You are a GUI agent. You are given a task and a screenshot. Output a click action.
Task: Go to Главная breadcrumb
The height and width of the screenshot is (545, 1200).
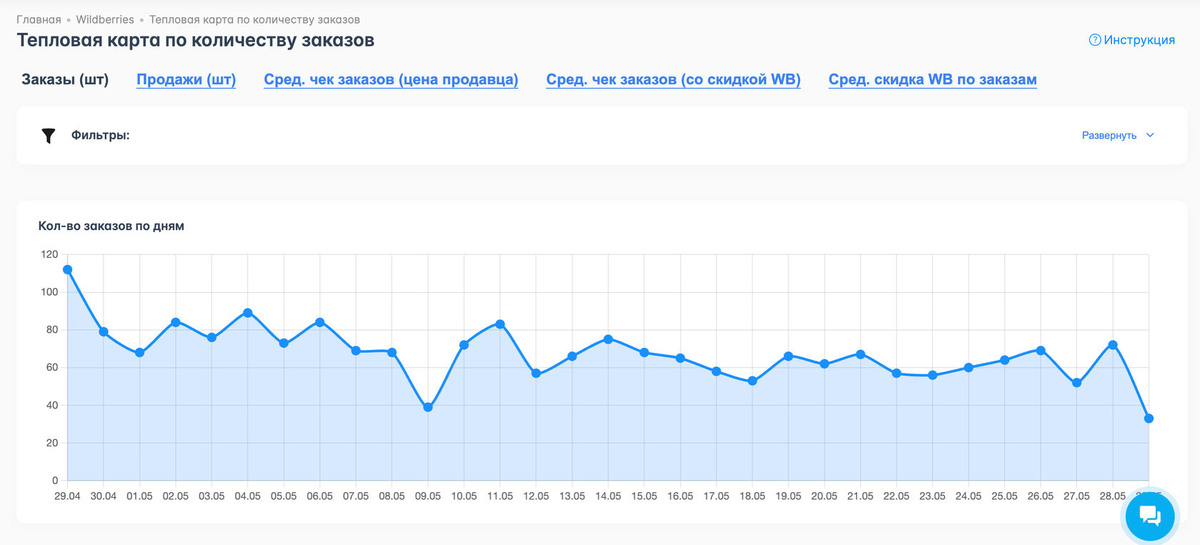point(39,19)
